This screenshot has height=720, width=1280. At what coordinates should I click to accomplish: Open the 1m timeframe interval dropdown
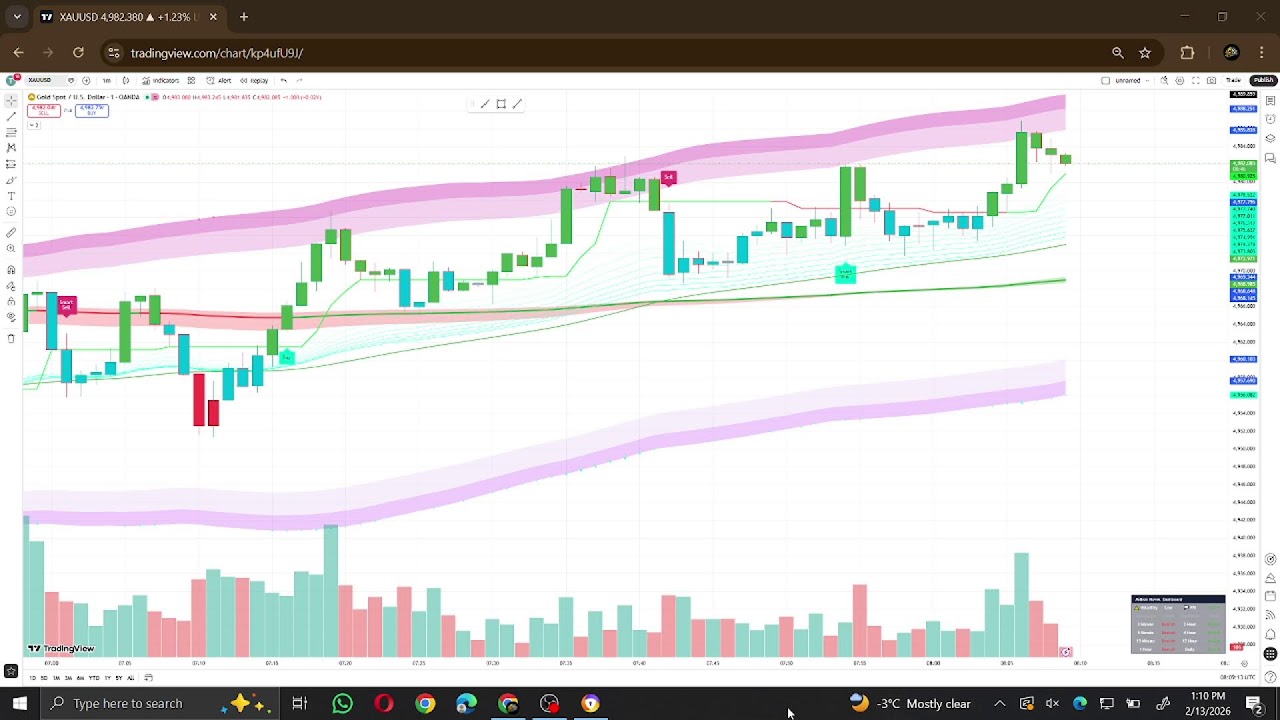click(x=106, y=80)
